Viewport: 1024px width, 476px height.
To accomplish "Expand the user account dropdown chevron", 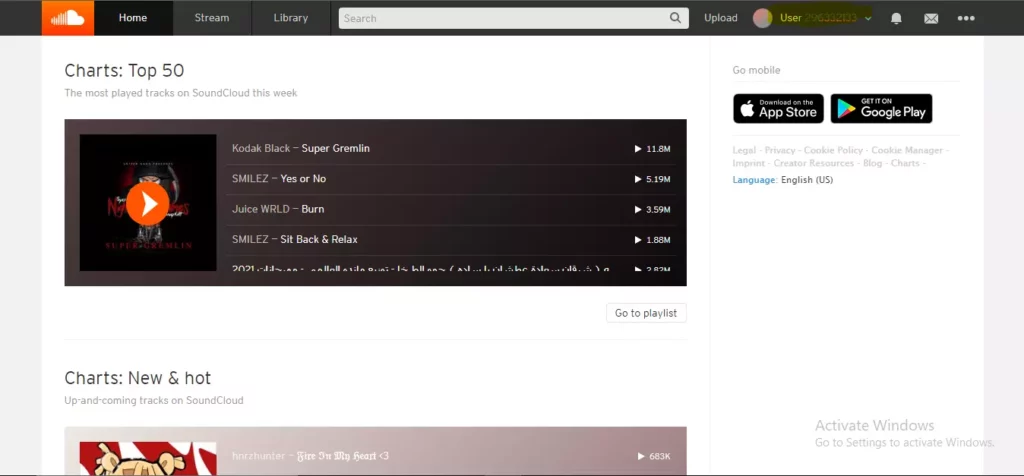I will pyautogui.click(x=868, y=18).
